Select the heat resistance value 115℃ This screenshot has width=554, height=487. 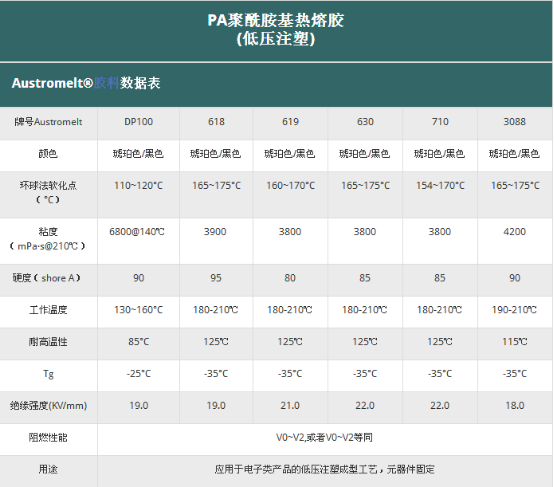[515, 342]
